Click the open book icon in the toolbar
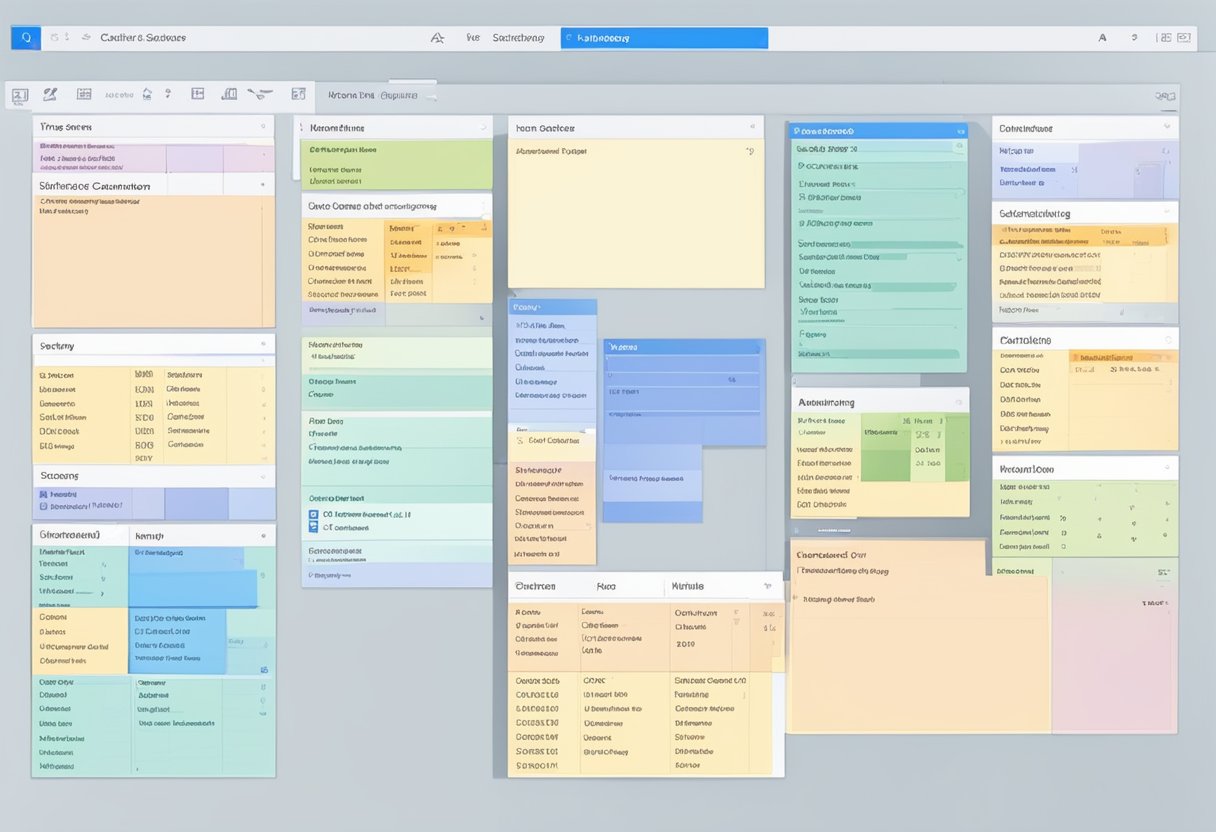This screenshot has height=832, width=1216. [x=229, y=94]
